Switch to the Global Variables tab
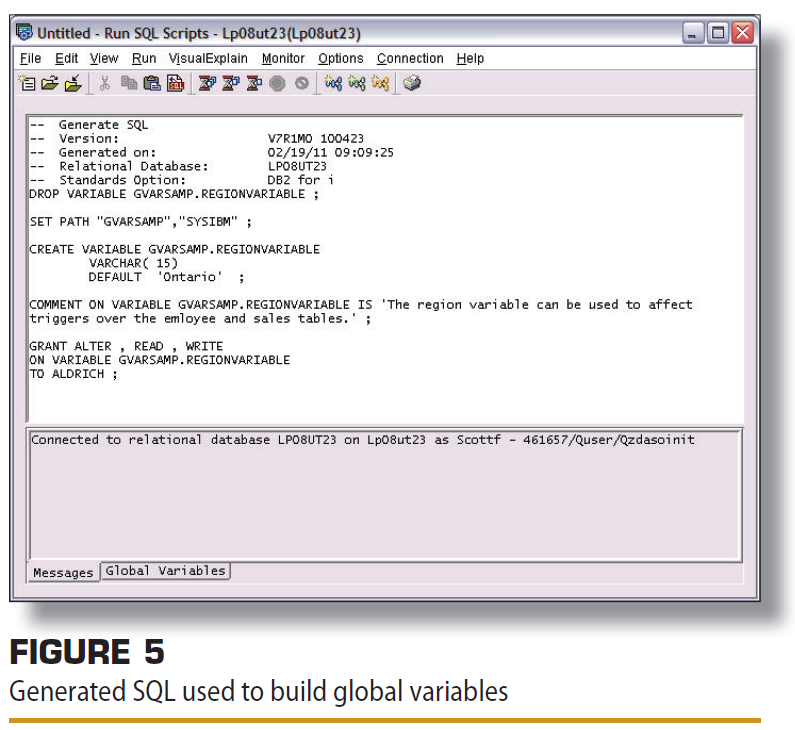Image resolution: width=795 pixels, height=730 pixels. pos(165,571)
